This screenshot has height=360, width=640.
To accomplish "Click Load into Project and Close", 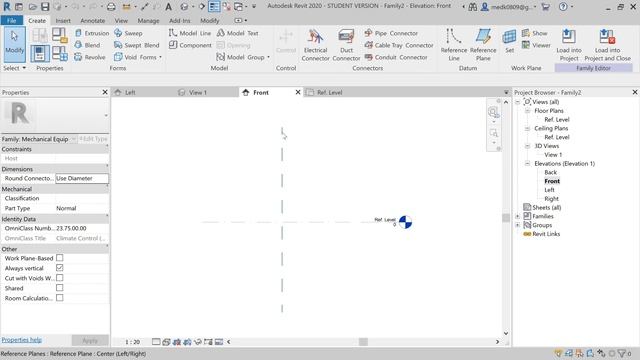I will 607,45.
